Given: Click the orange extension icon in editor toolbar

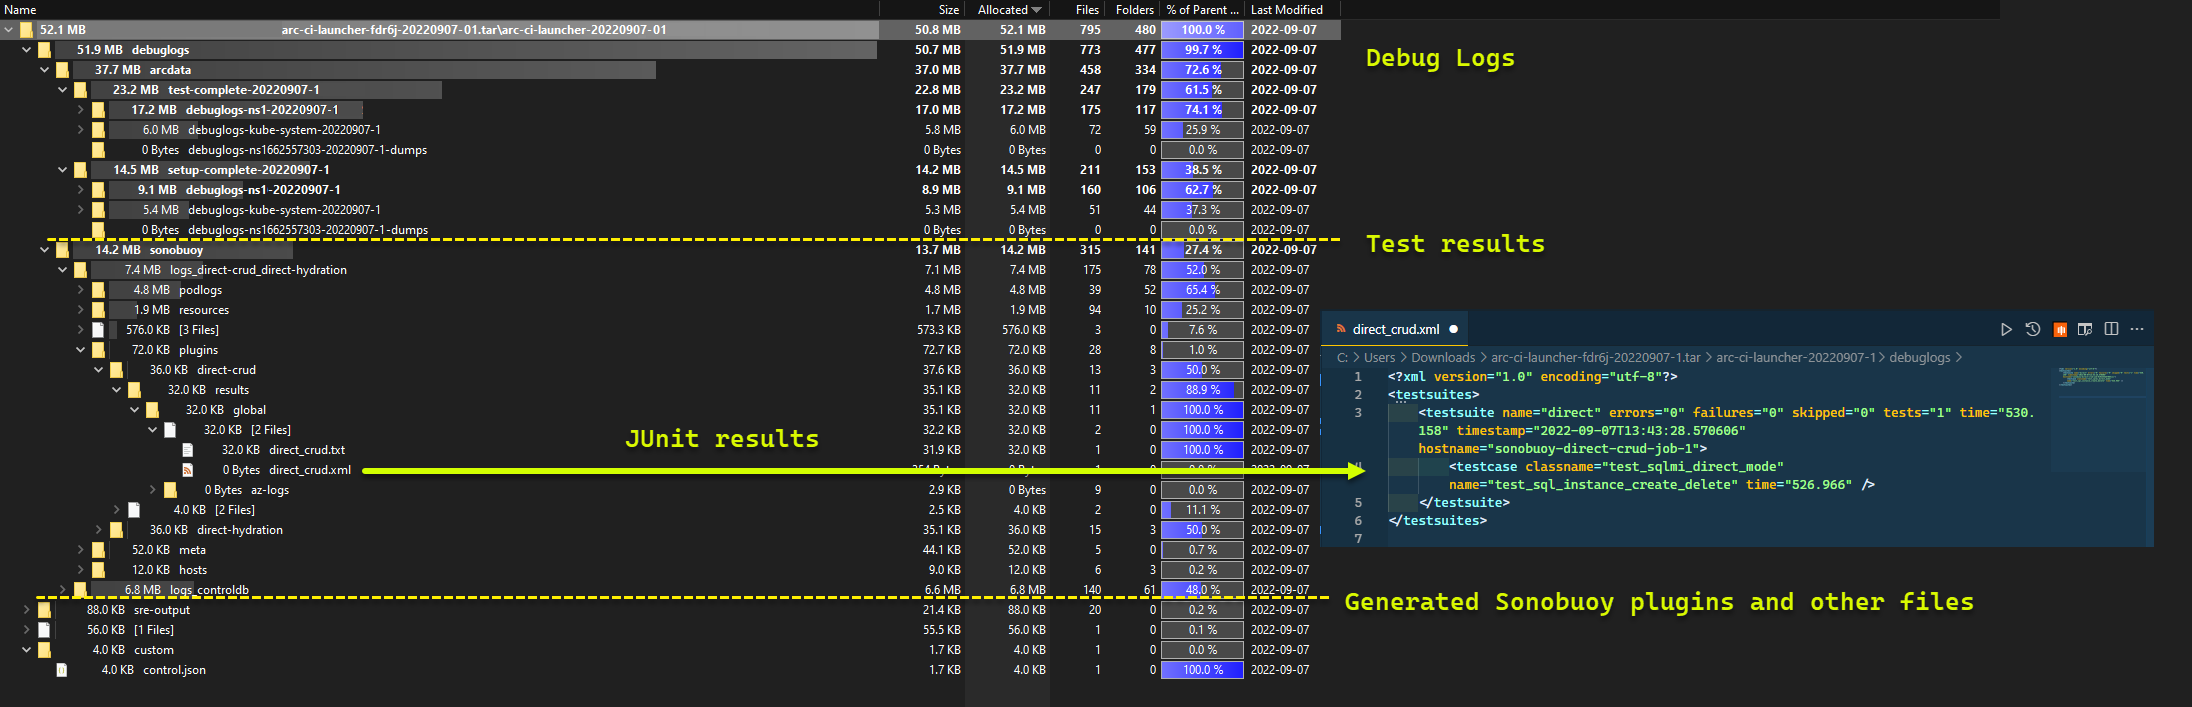Looking at the screenshot, I should coord(2060,330).
